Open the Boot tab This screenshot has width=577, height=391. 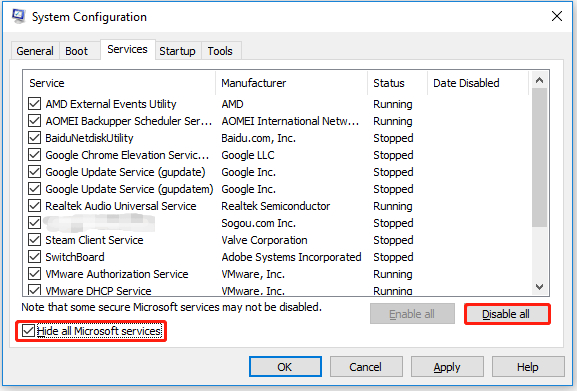coord(77,51)
